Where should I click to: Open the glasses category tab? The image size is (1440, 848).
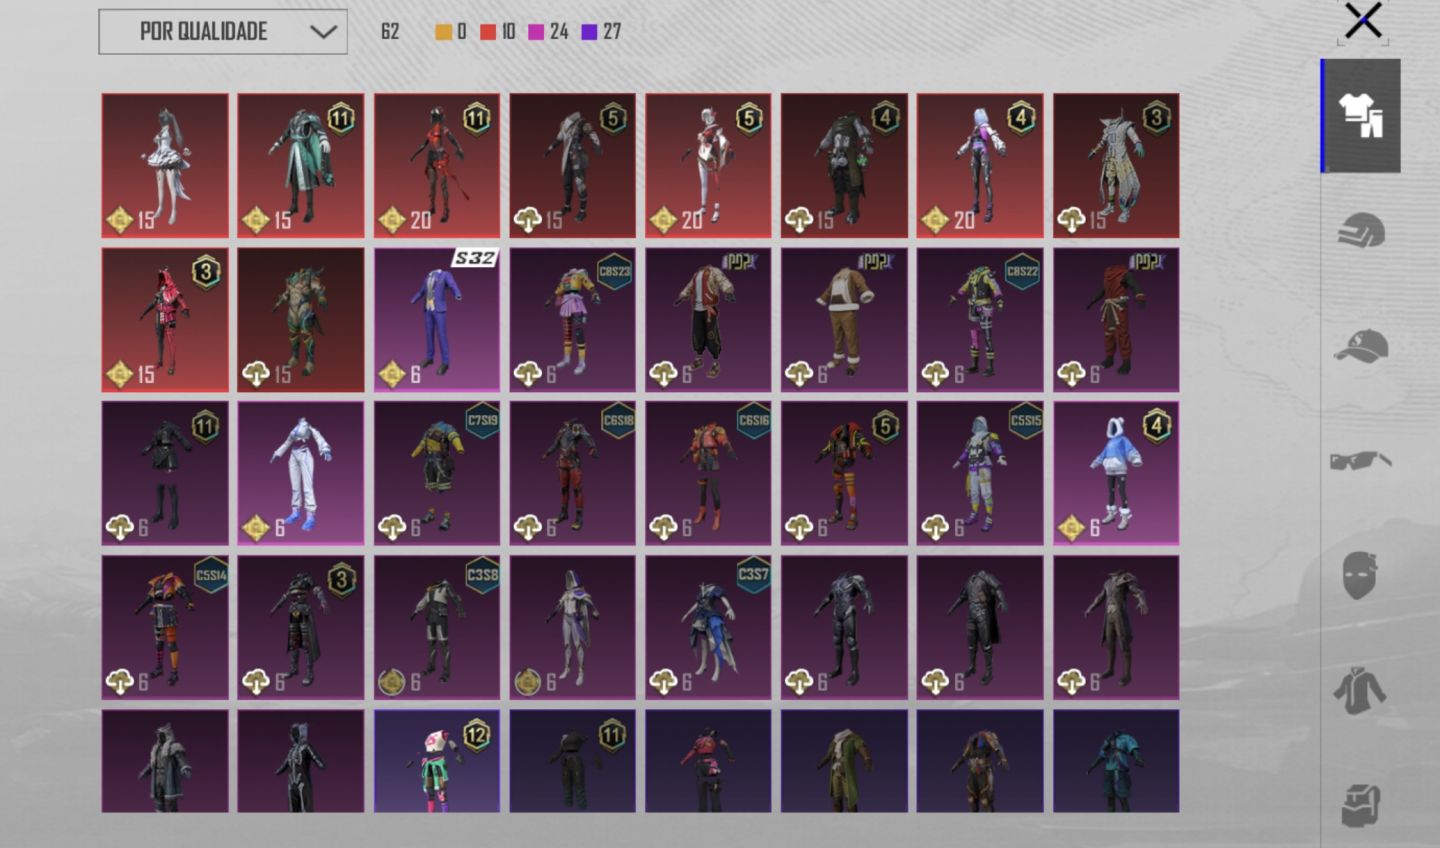click(1361, 460)
